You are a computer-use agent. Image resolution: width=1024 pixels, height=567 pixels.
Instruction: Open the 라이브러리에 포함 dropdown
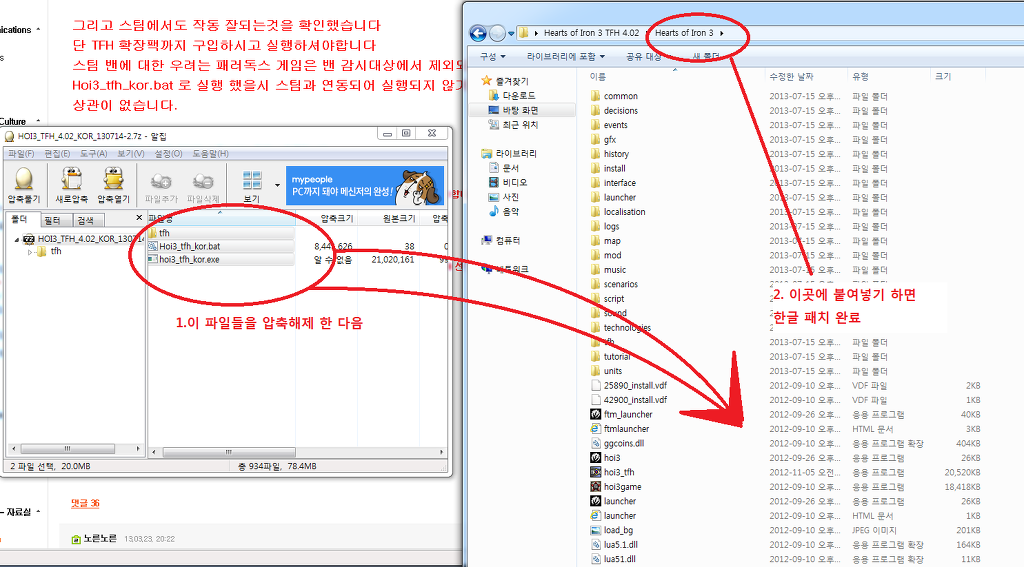566,57
